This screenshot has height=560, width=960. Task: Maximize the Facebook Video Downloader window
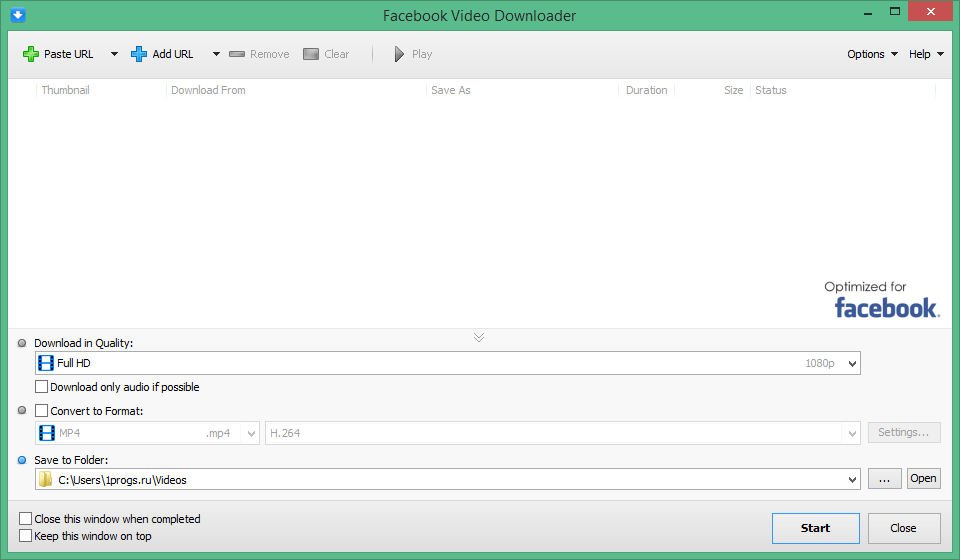tap(894, 12)
